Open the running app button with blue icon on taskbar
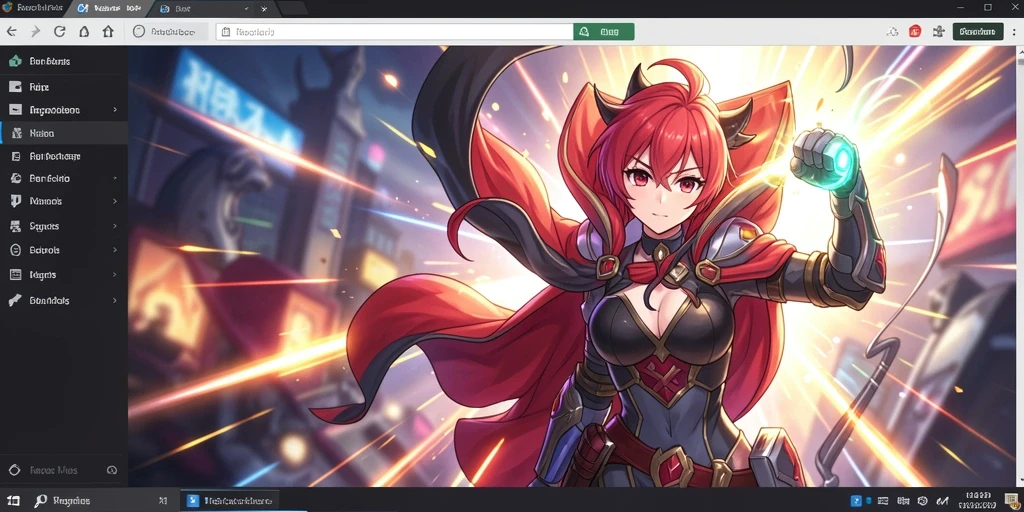The width and height of the screenshot is (1024, 512). (x=229, y=501)
